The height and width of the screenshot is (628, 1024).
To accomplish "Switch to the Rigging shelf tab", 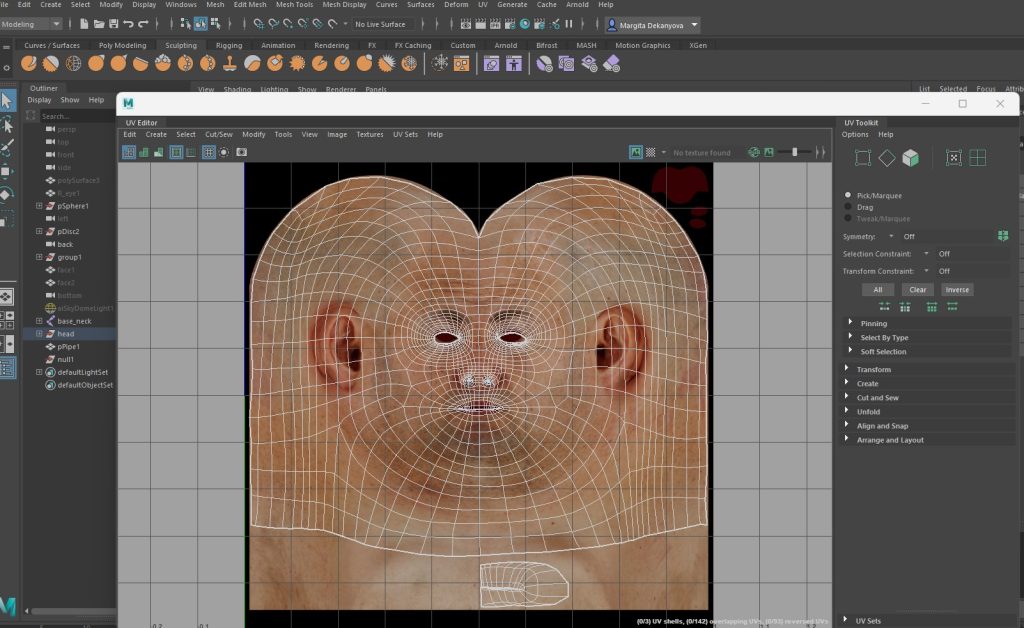I will point(229,45).
